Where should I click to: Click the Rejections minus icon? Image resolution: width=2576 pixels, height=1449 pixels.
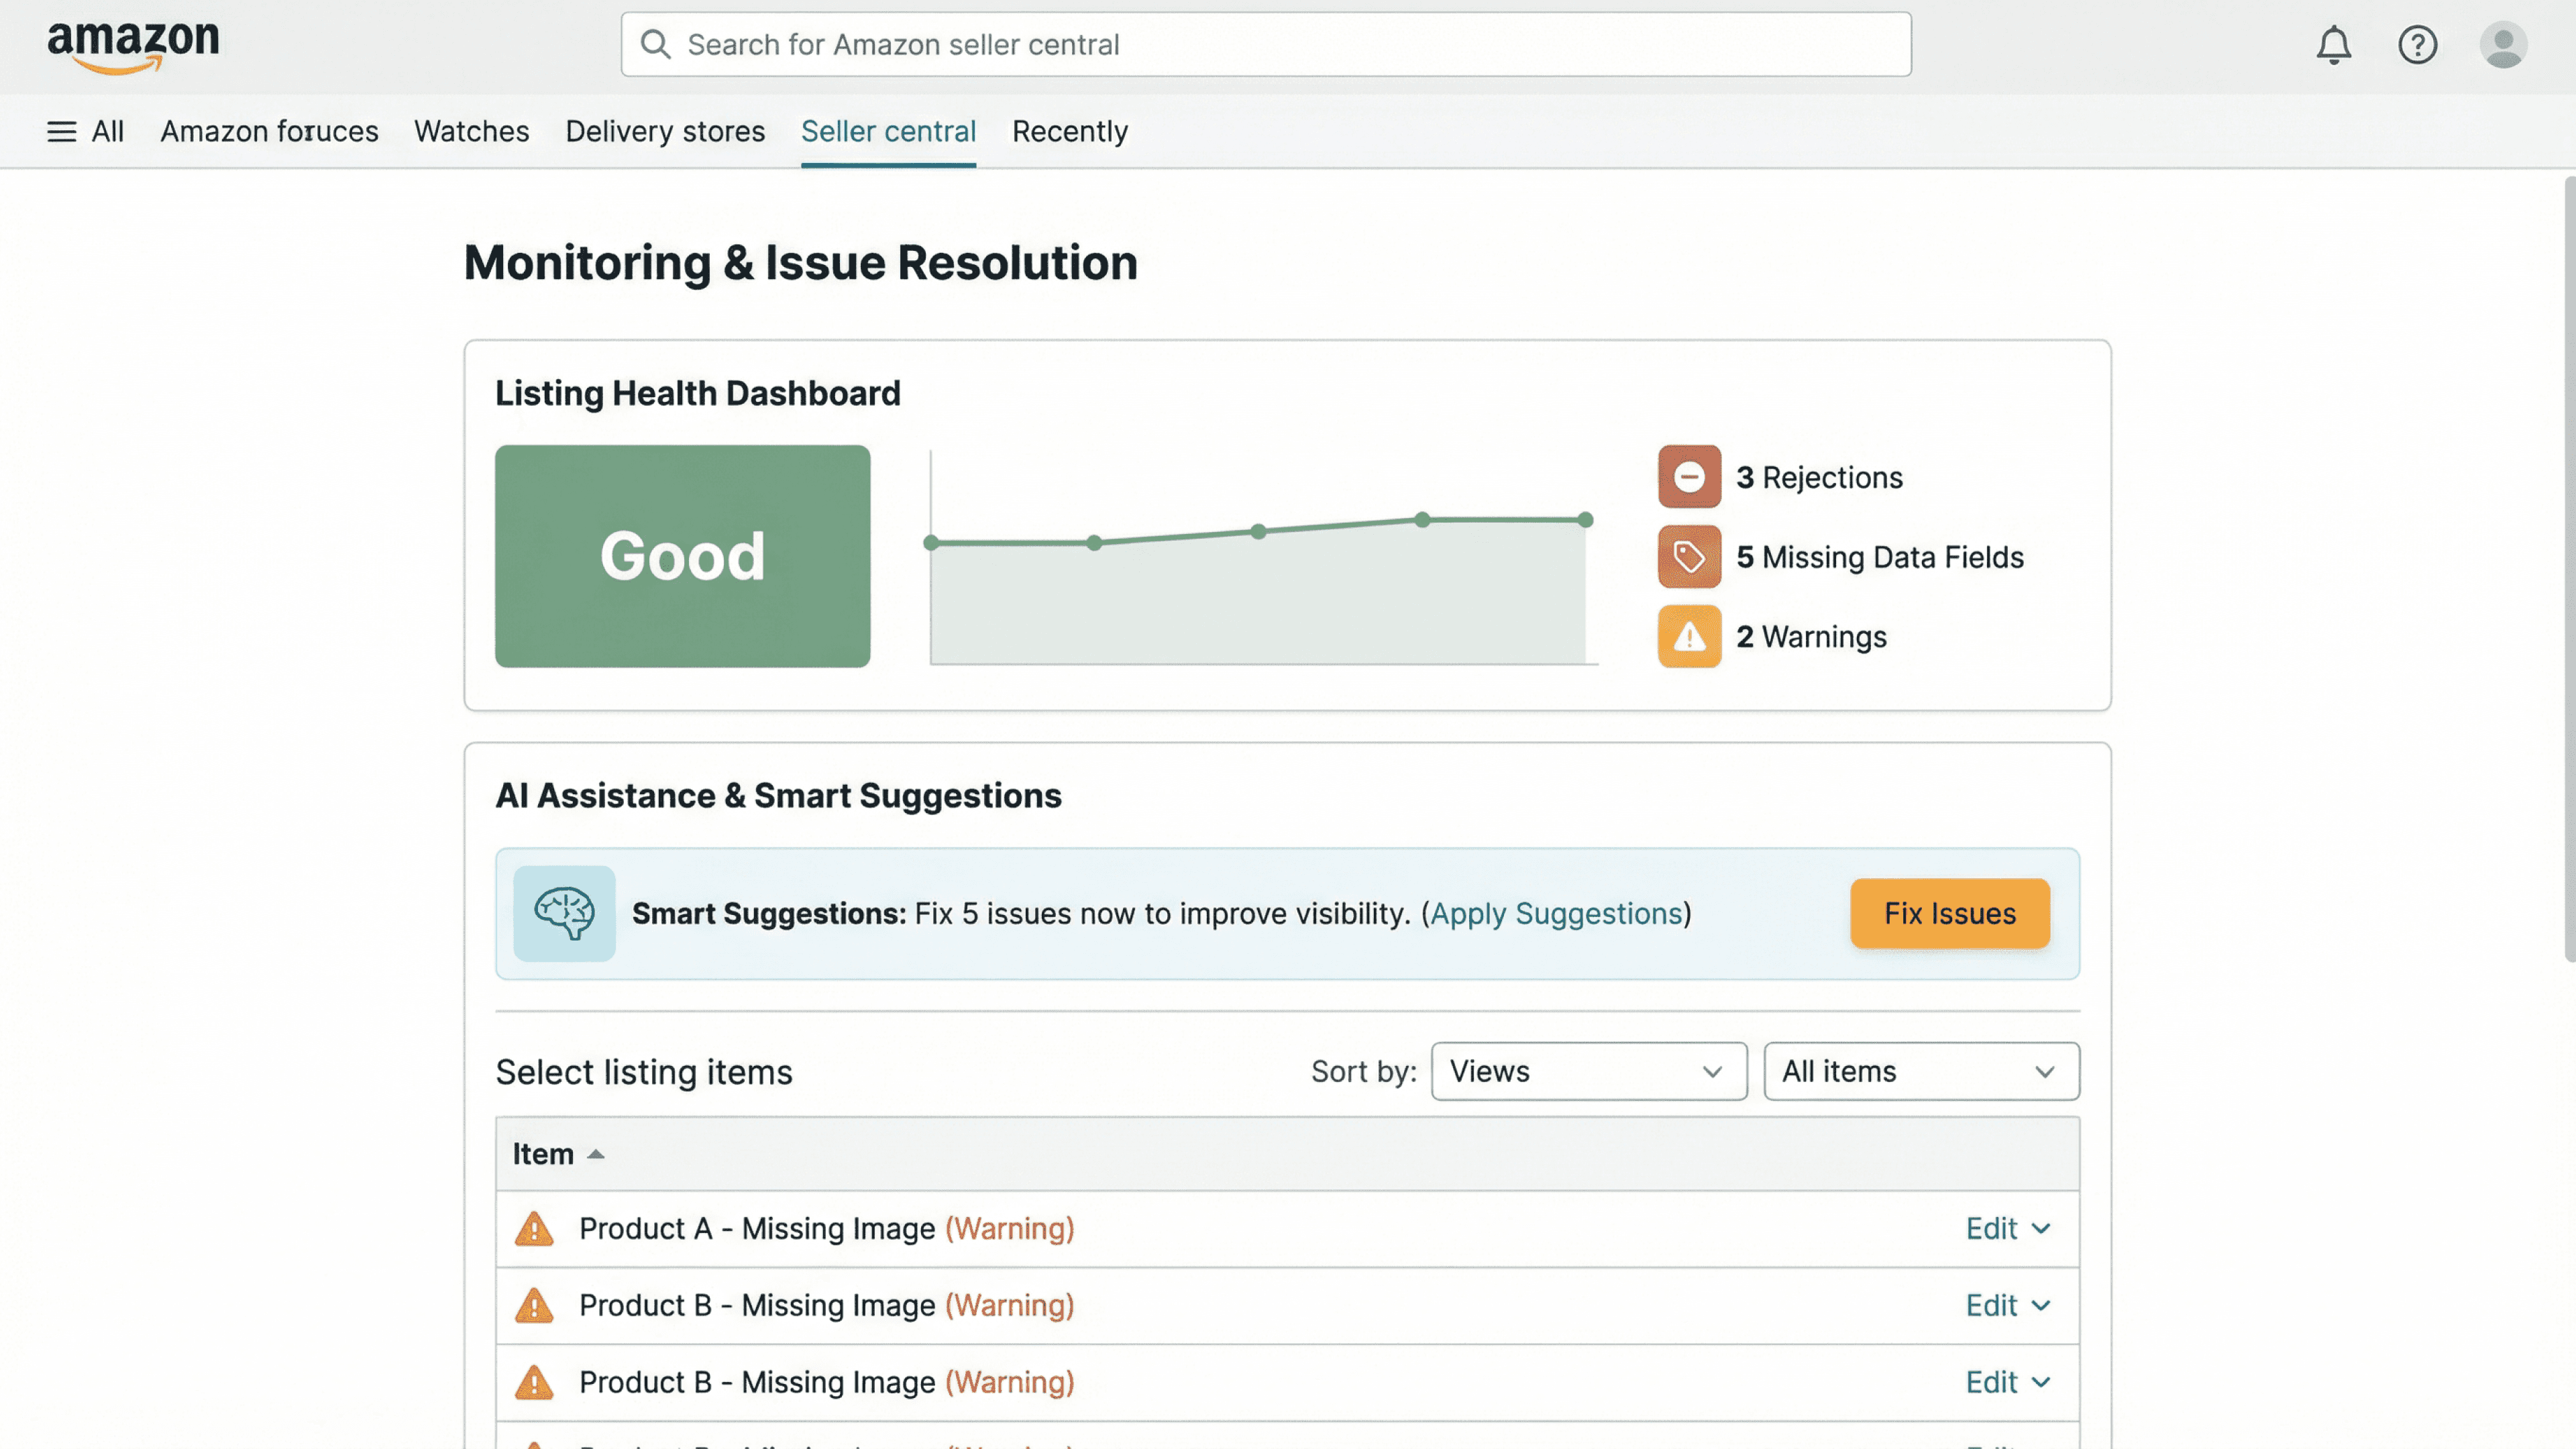coord(1689,477)
